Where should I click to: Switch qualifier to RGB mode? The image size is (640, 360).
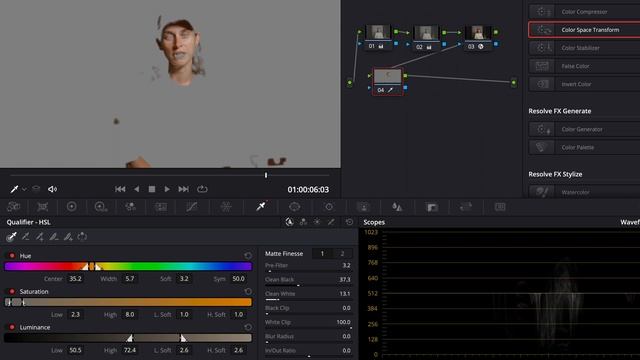[x=303, y=222]
